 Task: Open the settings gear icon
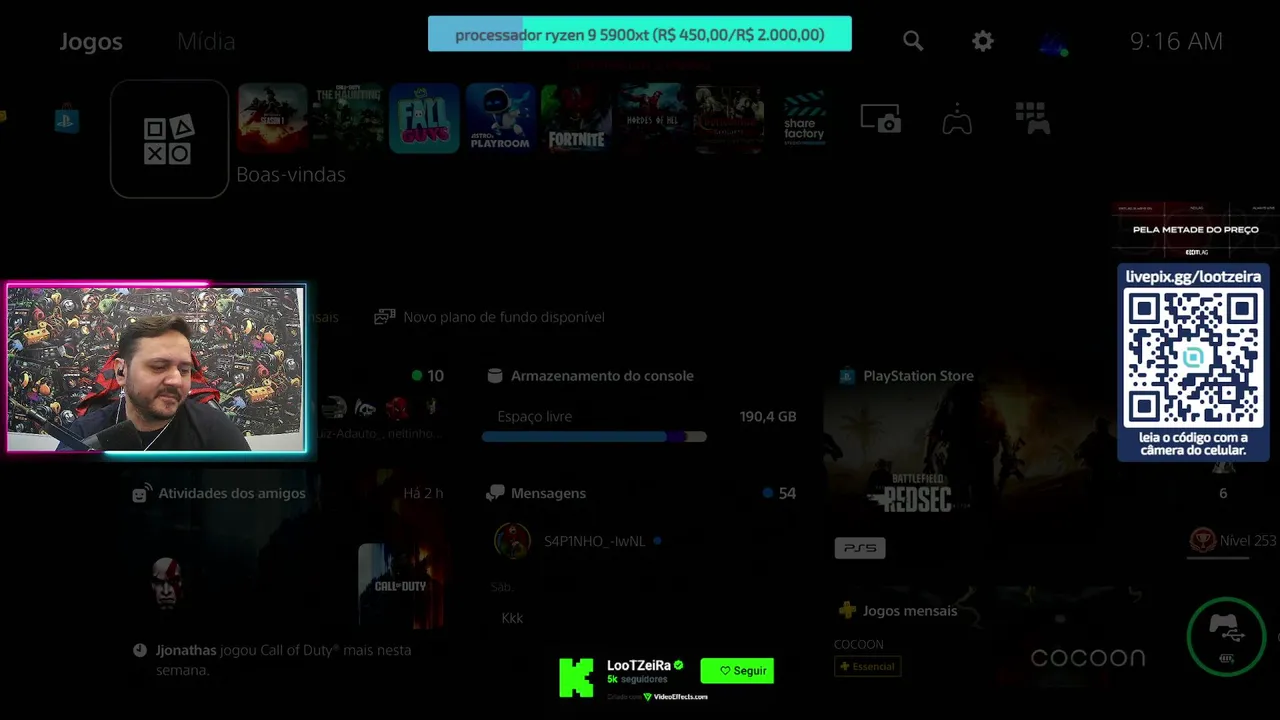tap(983, 41)
